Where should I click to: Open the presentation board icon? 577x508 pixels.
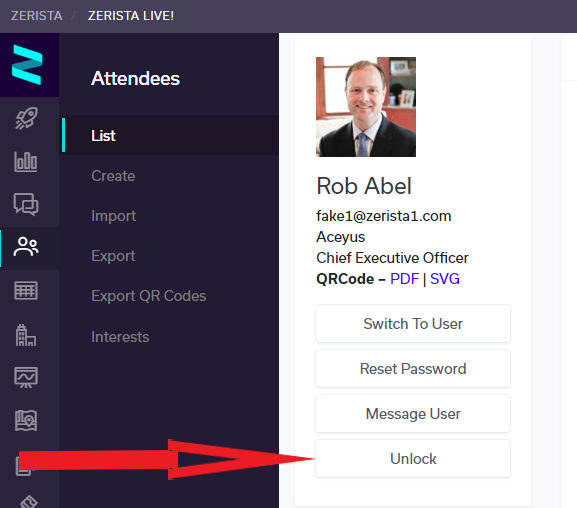coord(26,377)
